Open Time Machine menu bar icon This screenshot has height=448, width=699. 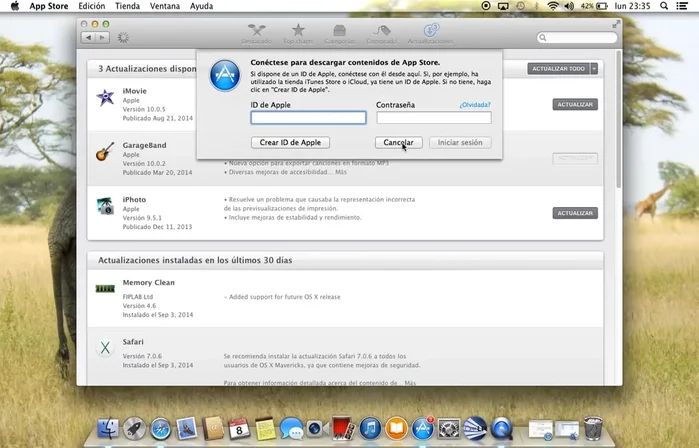point(521,6)
